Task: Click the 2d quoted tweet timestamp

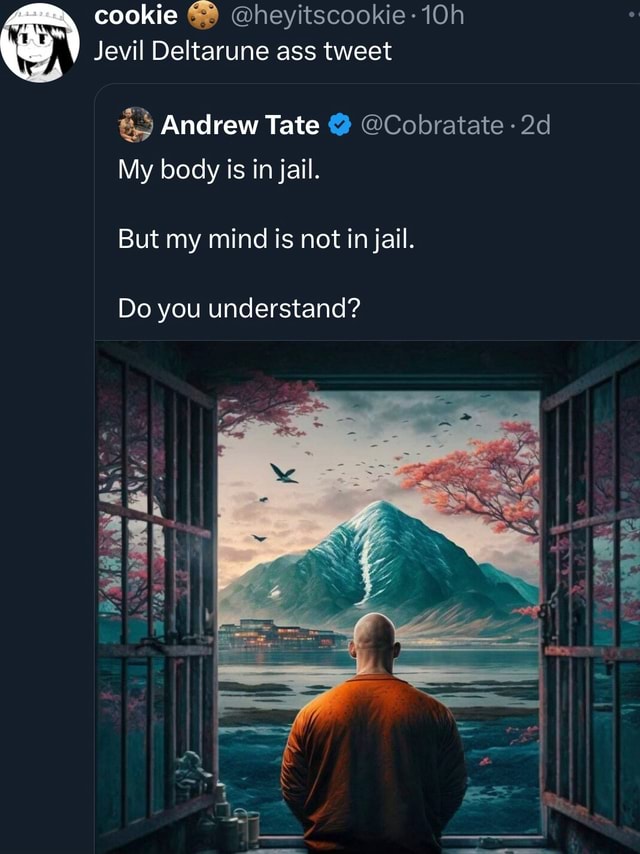Action: coord(535,125)
